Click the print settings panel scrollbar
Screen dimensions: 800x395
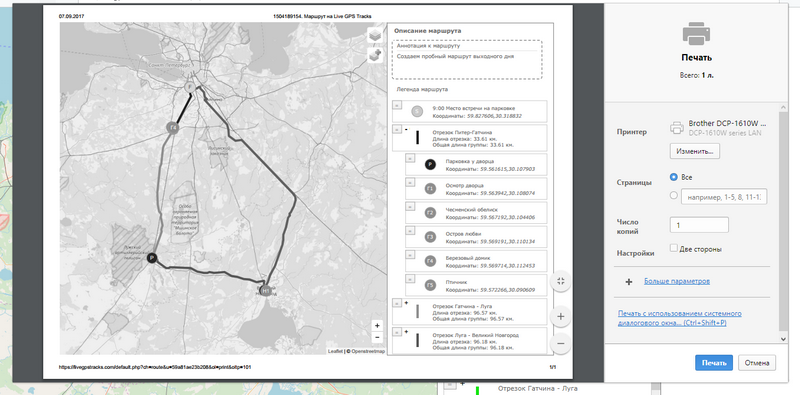click(x=784, y=223)
